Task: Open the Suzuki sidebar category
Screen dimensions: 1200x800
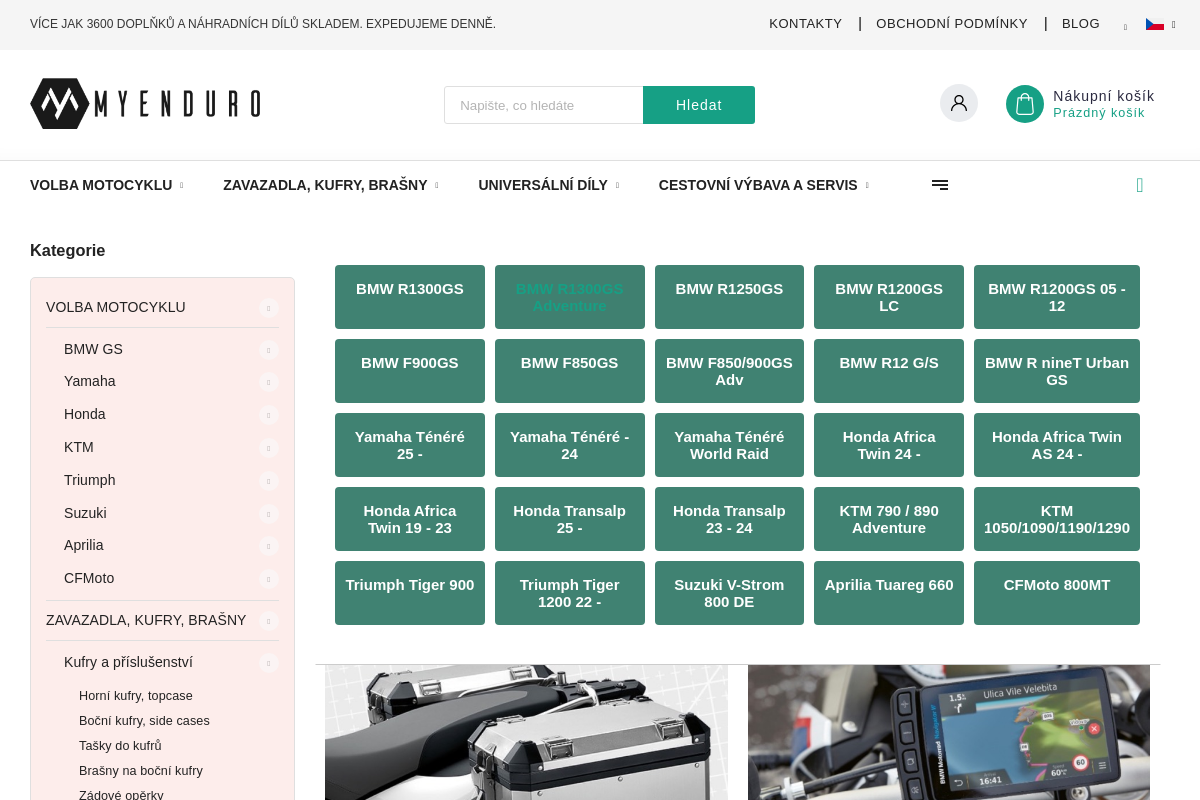Action: coord(85,513)
